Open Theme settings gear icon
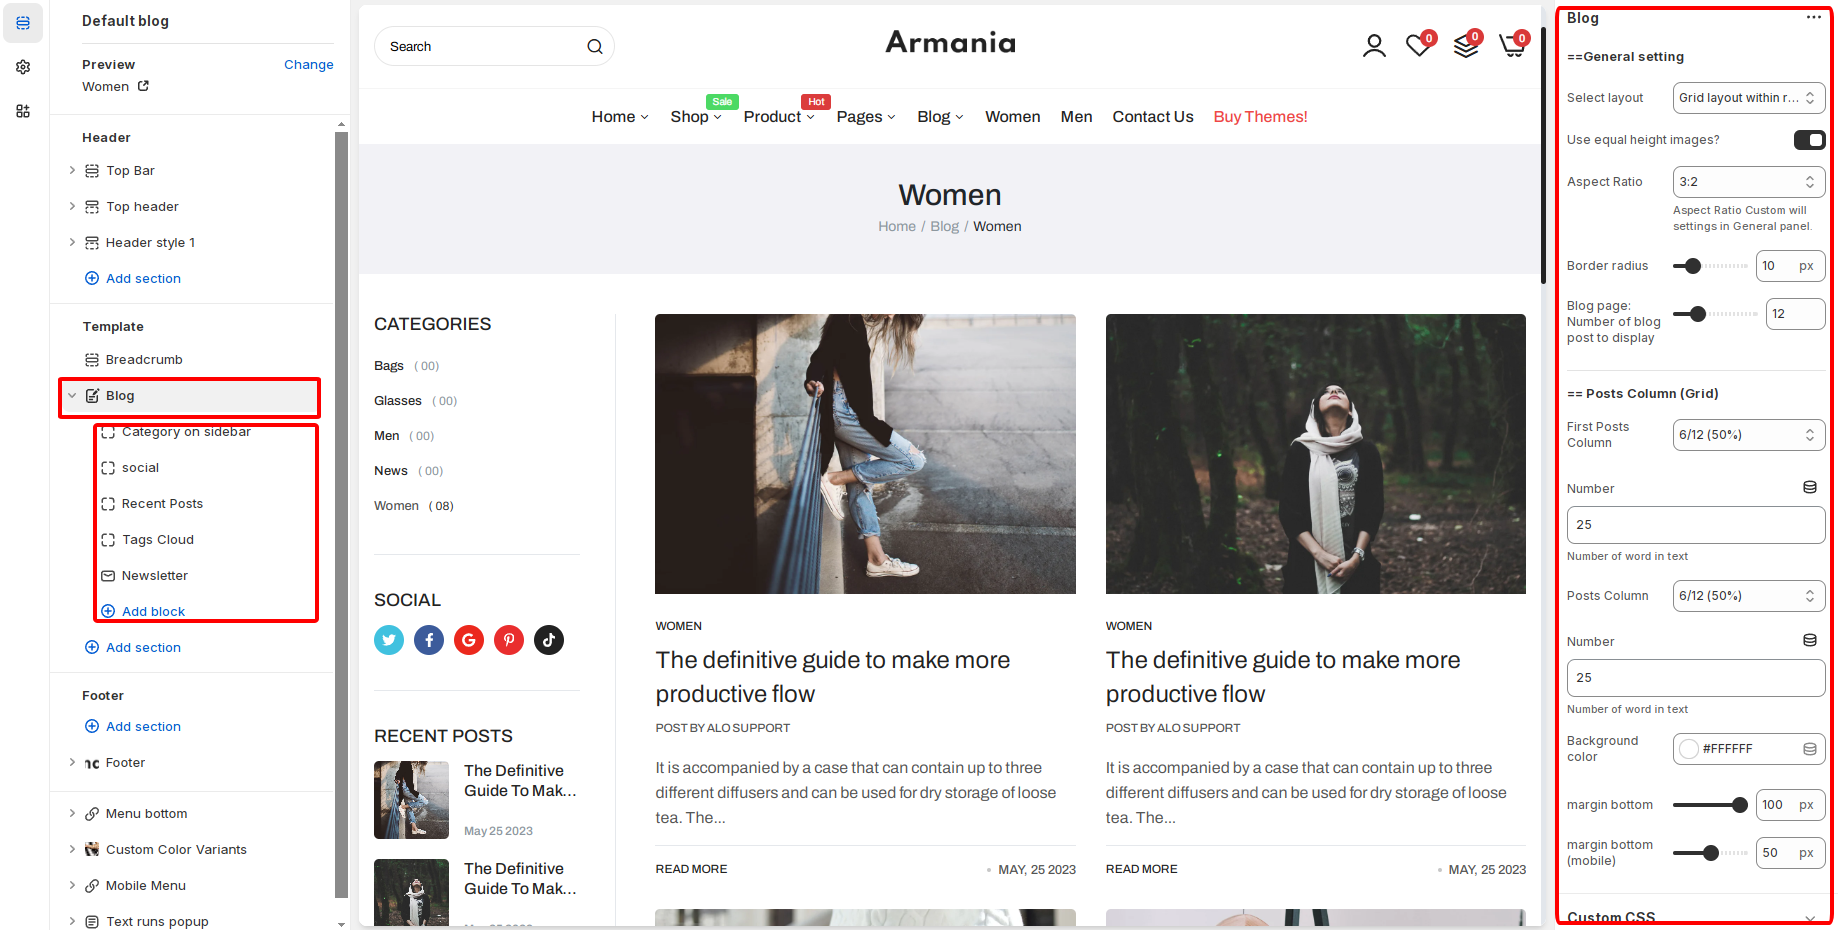Image resolution: width=1839 pixels, height=930 pixels. tap(23, 67)
